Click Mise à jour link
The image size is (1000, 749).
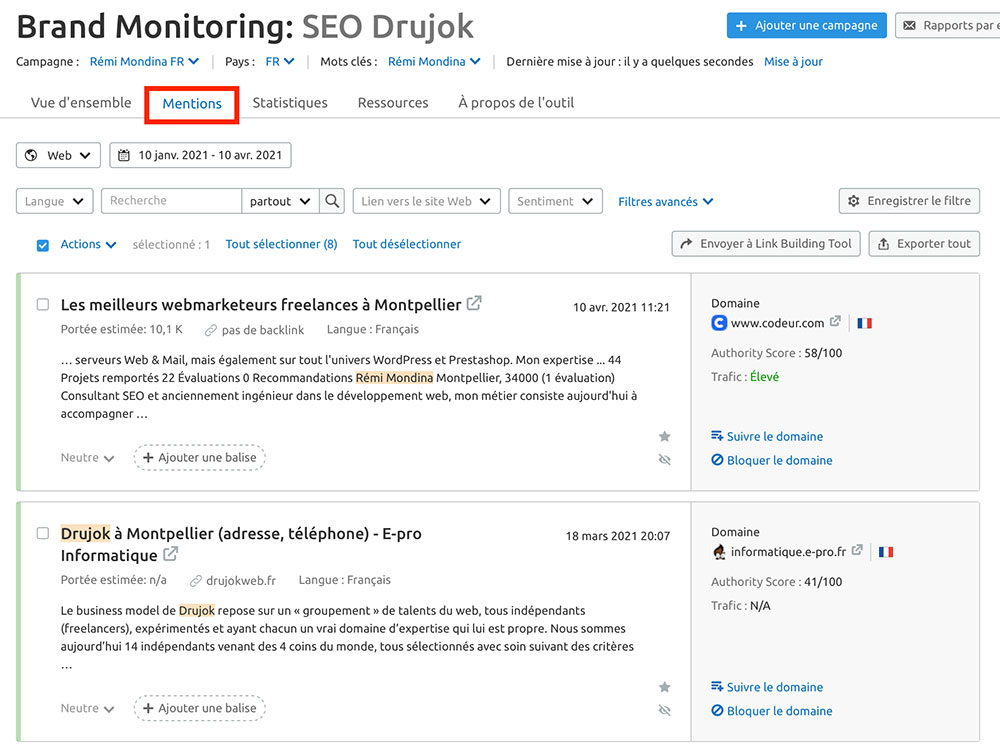pos(793,61)
